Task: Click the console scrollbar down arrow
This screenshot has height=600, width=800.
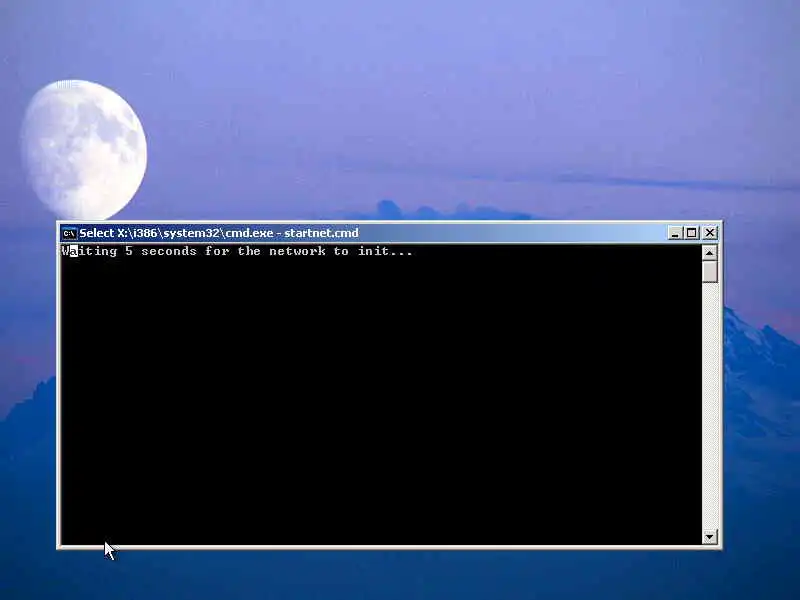Action: [x=710, y=537]
